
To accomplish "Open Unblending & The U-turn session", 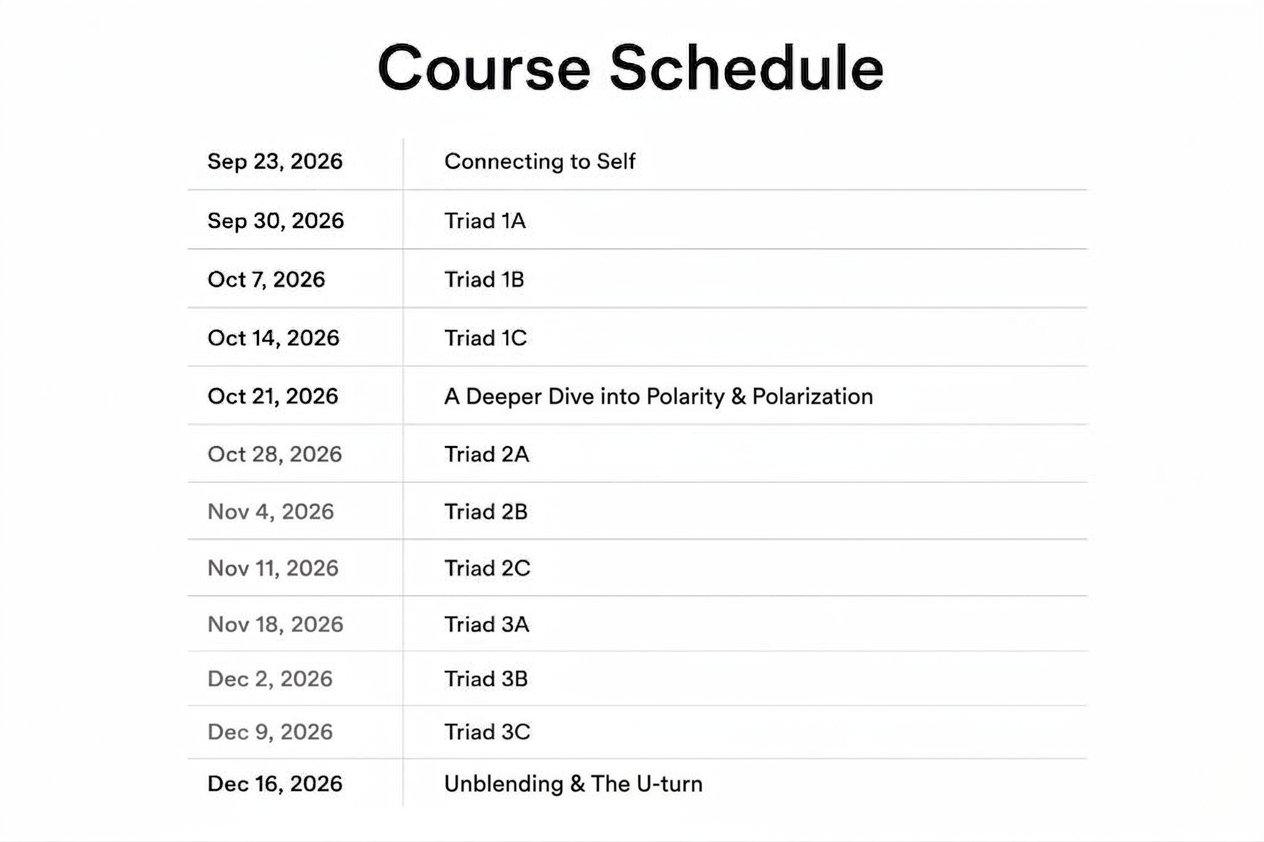I will coord(573,784).
